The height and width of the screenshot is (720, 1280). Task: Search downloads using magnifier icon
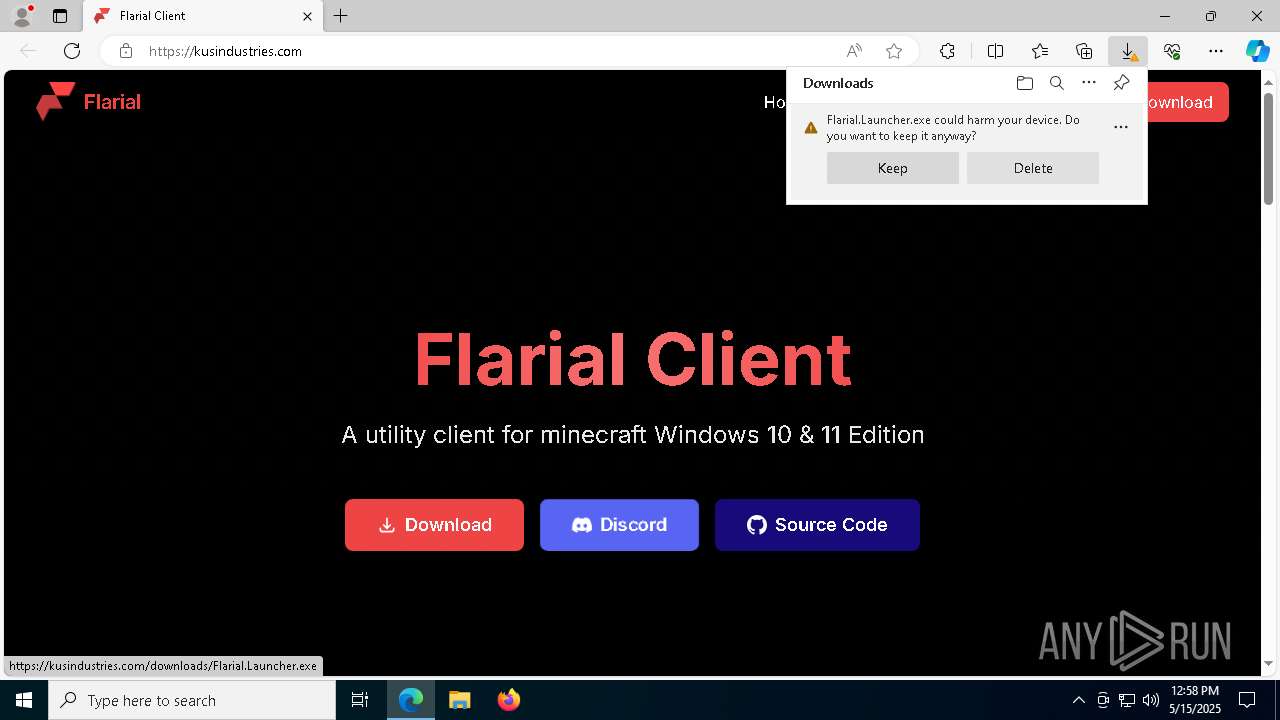(1056, 83)
